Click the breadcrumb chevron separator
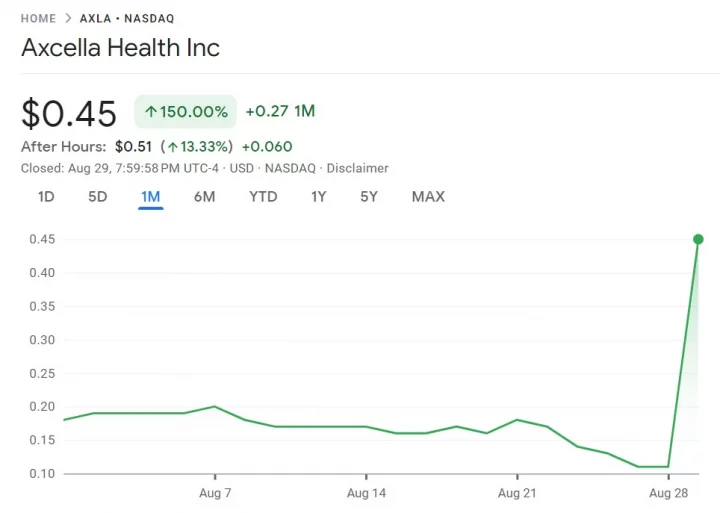This screenshot has height=513, width=720. (x=68, y=18)
